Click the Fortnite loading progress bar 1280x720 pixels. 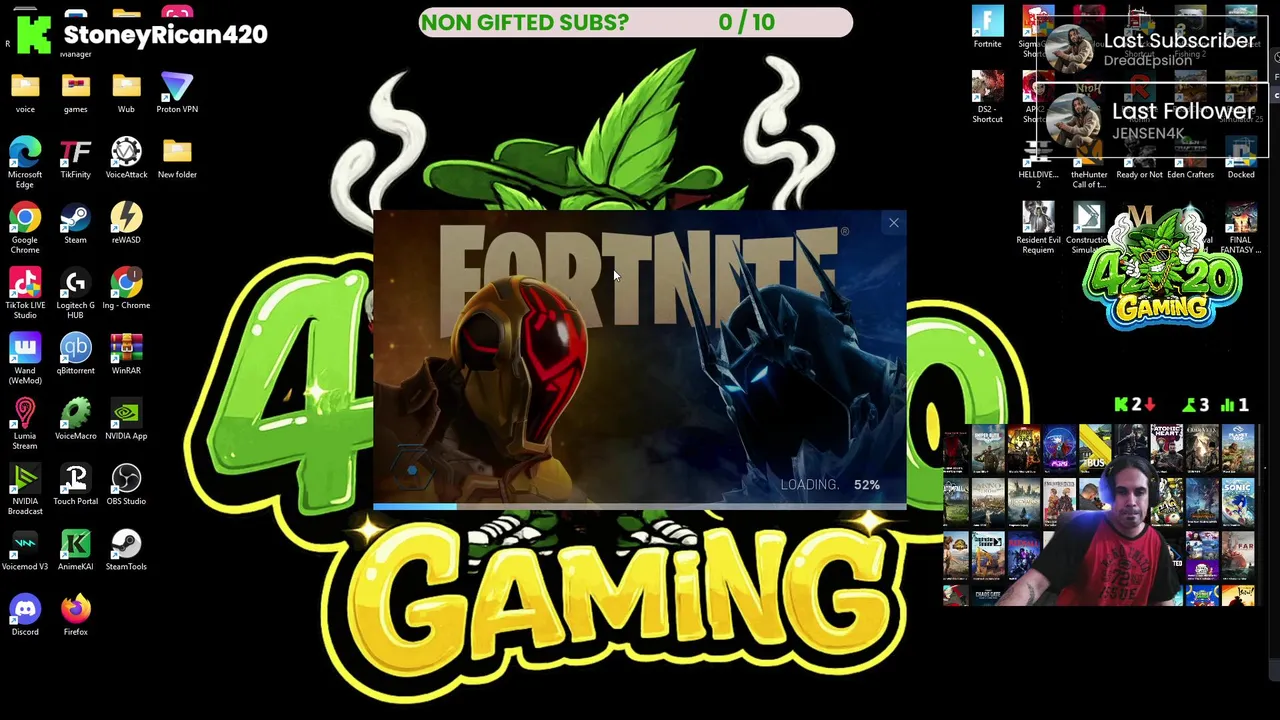pyautogui.click(x=640, y=507)
